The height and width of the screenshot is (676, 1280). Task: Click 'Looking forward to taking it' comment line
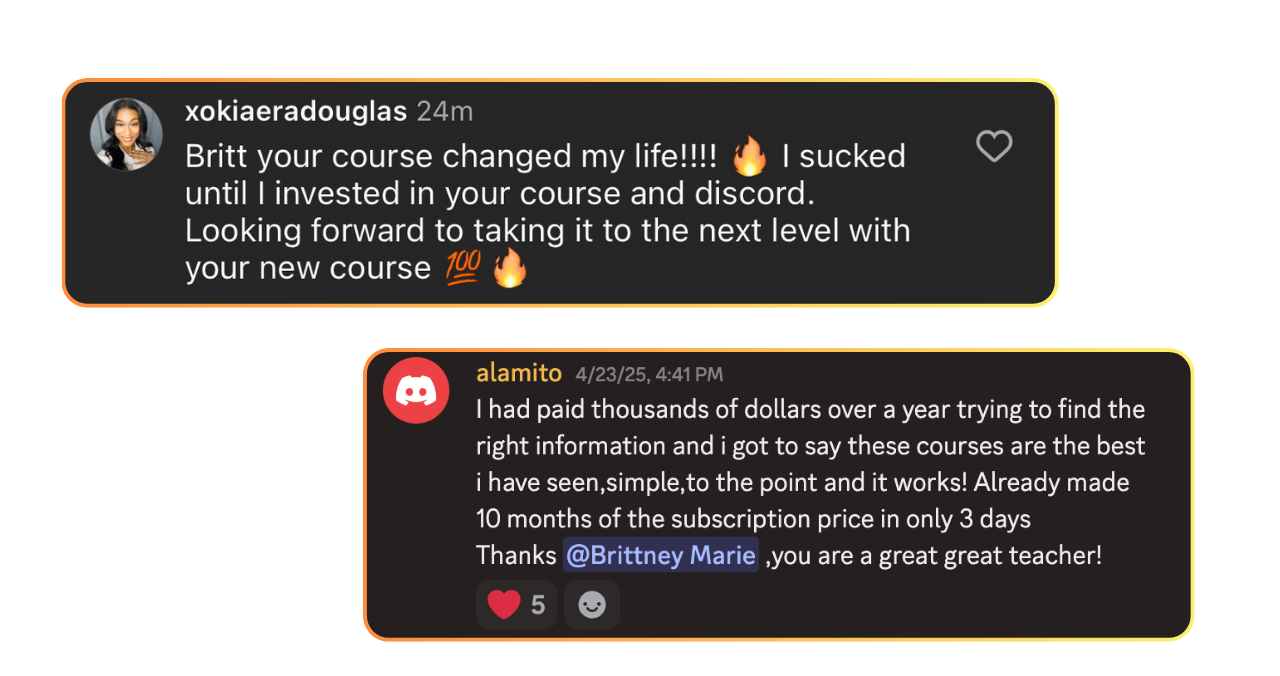[x=547, y=230]
